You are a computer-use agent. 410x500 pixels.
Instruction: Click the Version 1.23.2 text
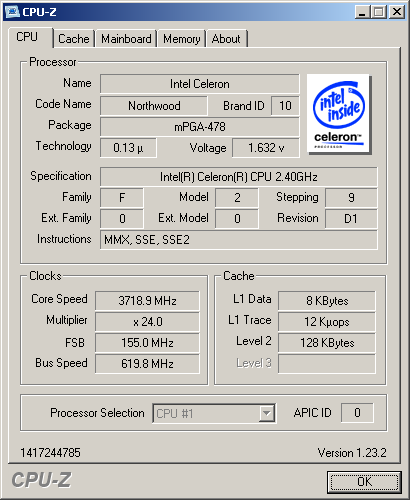click(352, 453)
